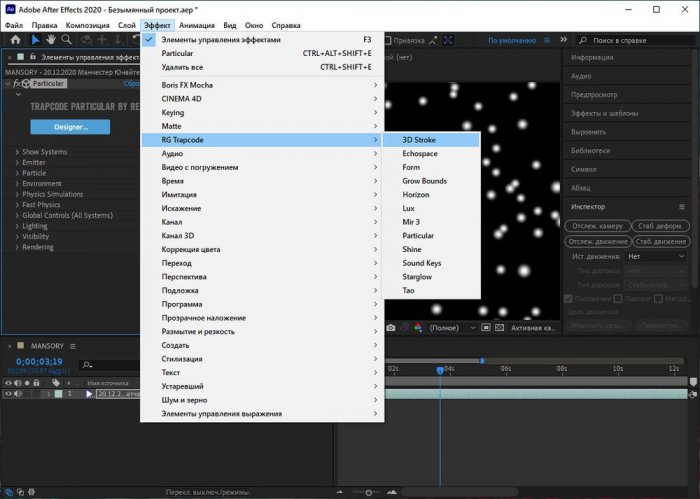Click the Перекл. выключ./режимы button

[x=207, y=492]
